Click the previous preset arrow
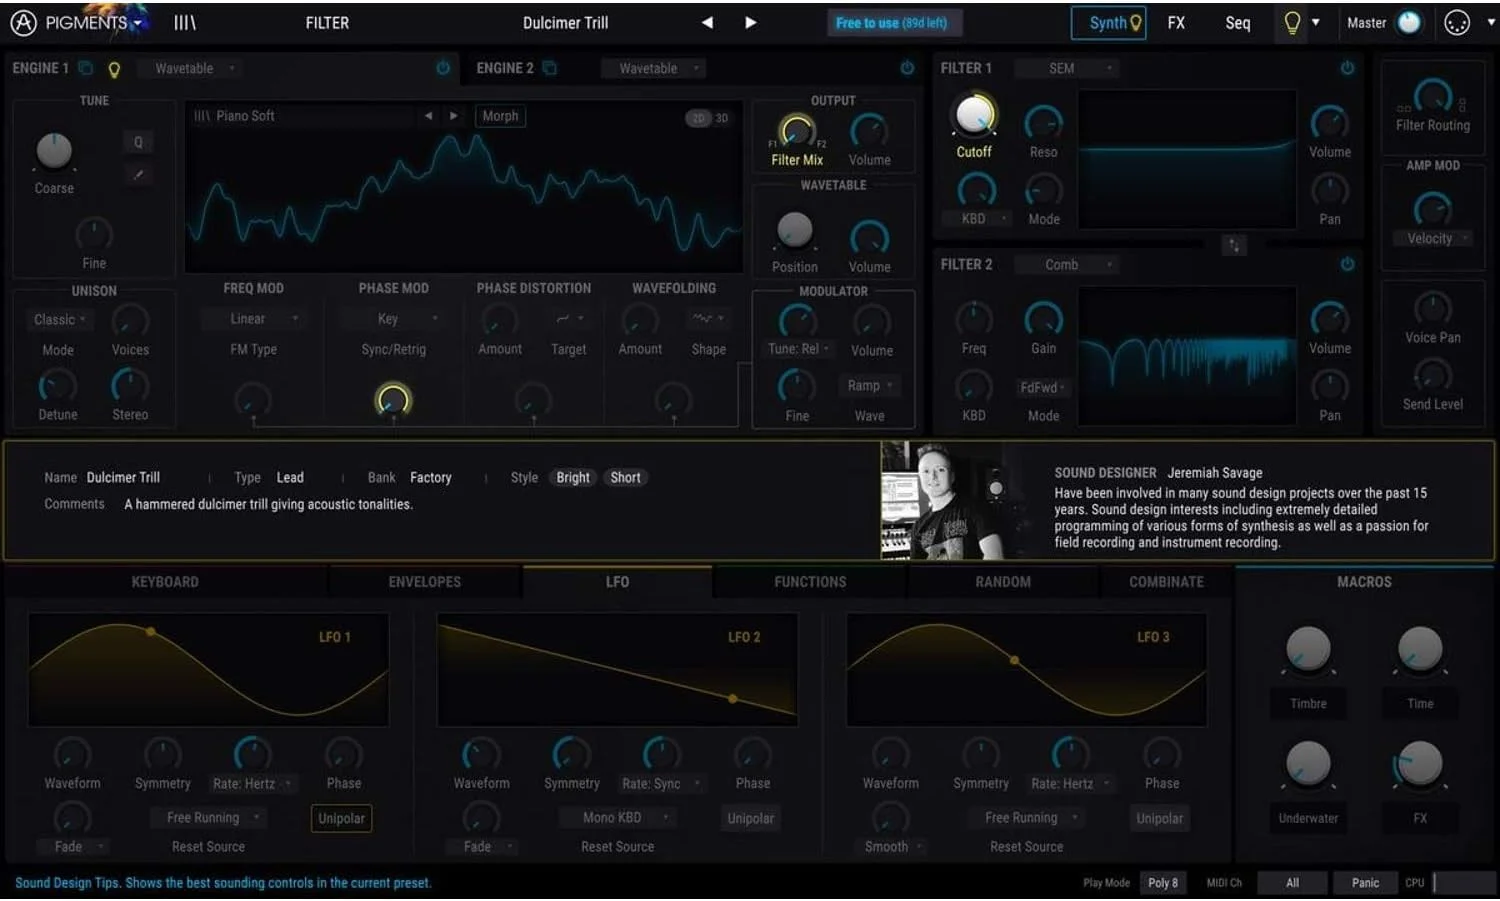The width and height of the screenshot is (1500, 901). tap(707, 22)
